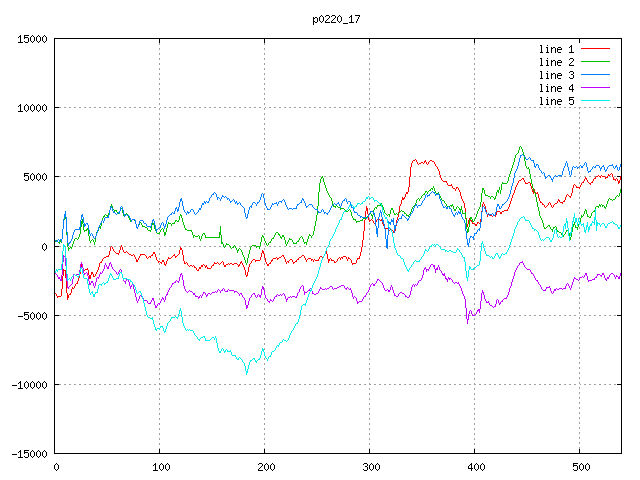The height and width of the screenshot is (480, 640).
Task: Click the 100 x-axis tick label
Action: tap(160, 467)
